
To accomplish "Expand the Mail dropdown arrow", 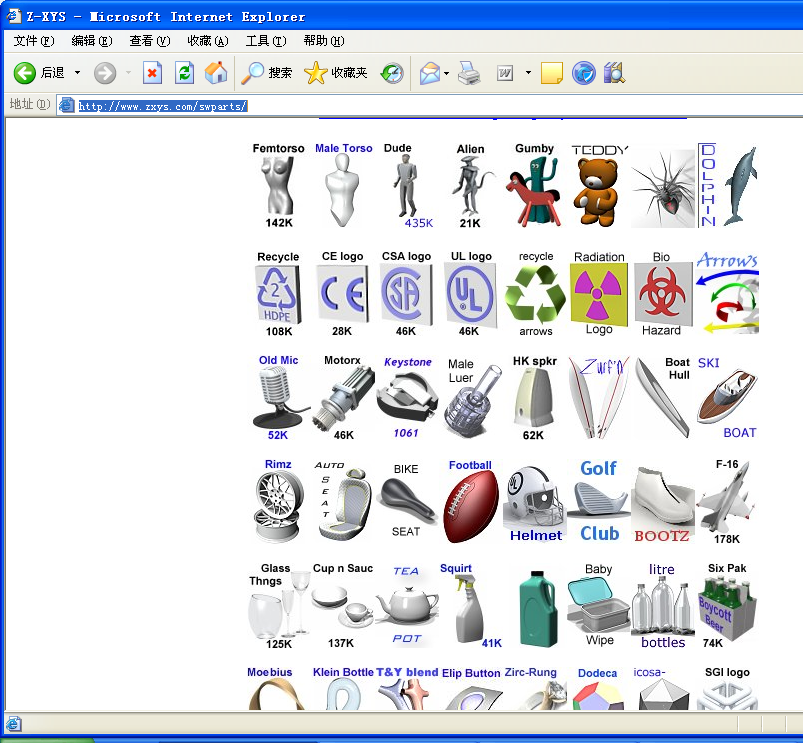I will pyautogui.click(x=447, y=73).
